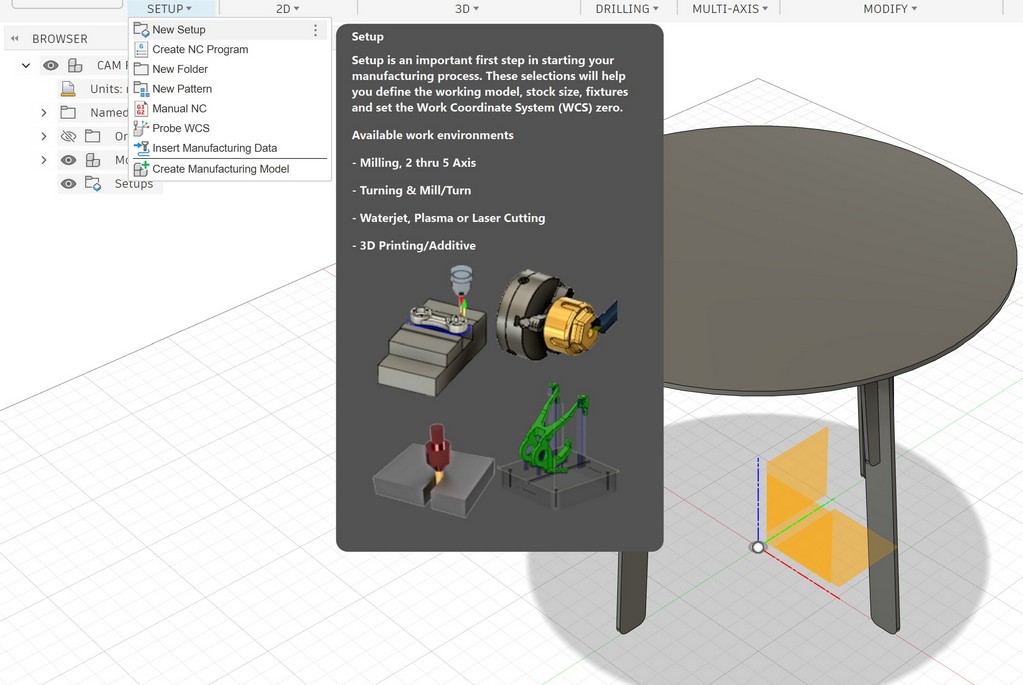Screen dimensions: 1023x685
Task: Click the New Folder icon in Setup menu
Action: pyautogui.click(x=141, y=69)
